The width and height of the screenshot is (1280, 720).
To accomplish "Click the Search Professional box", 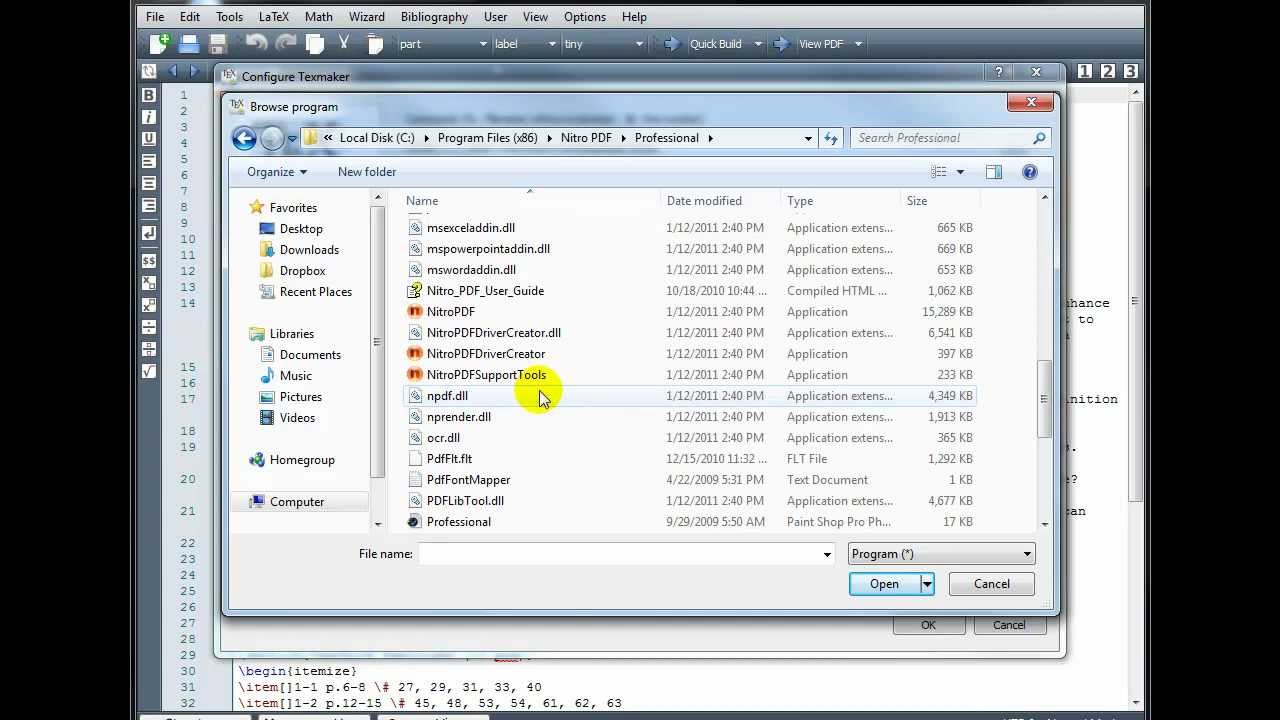I will pos(950,138).
